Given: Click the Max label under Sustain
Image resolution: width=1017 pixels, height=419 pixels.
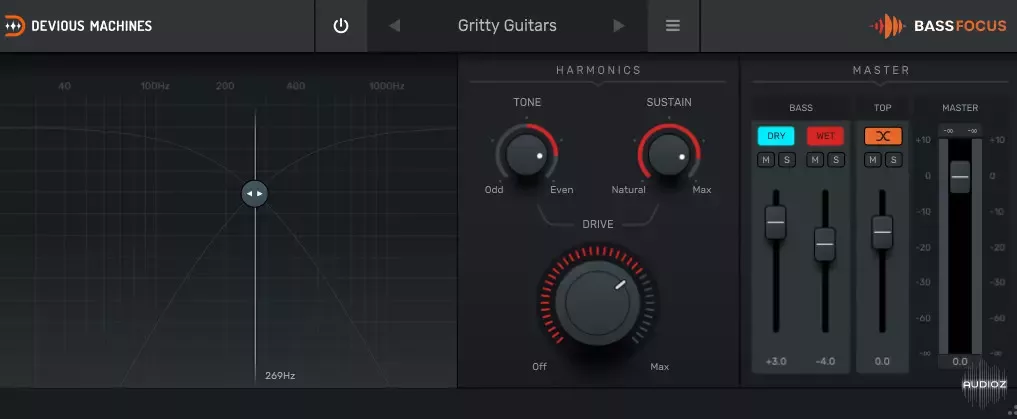Looking at the screenshot, I should tap(702, 190).
